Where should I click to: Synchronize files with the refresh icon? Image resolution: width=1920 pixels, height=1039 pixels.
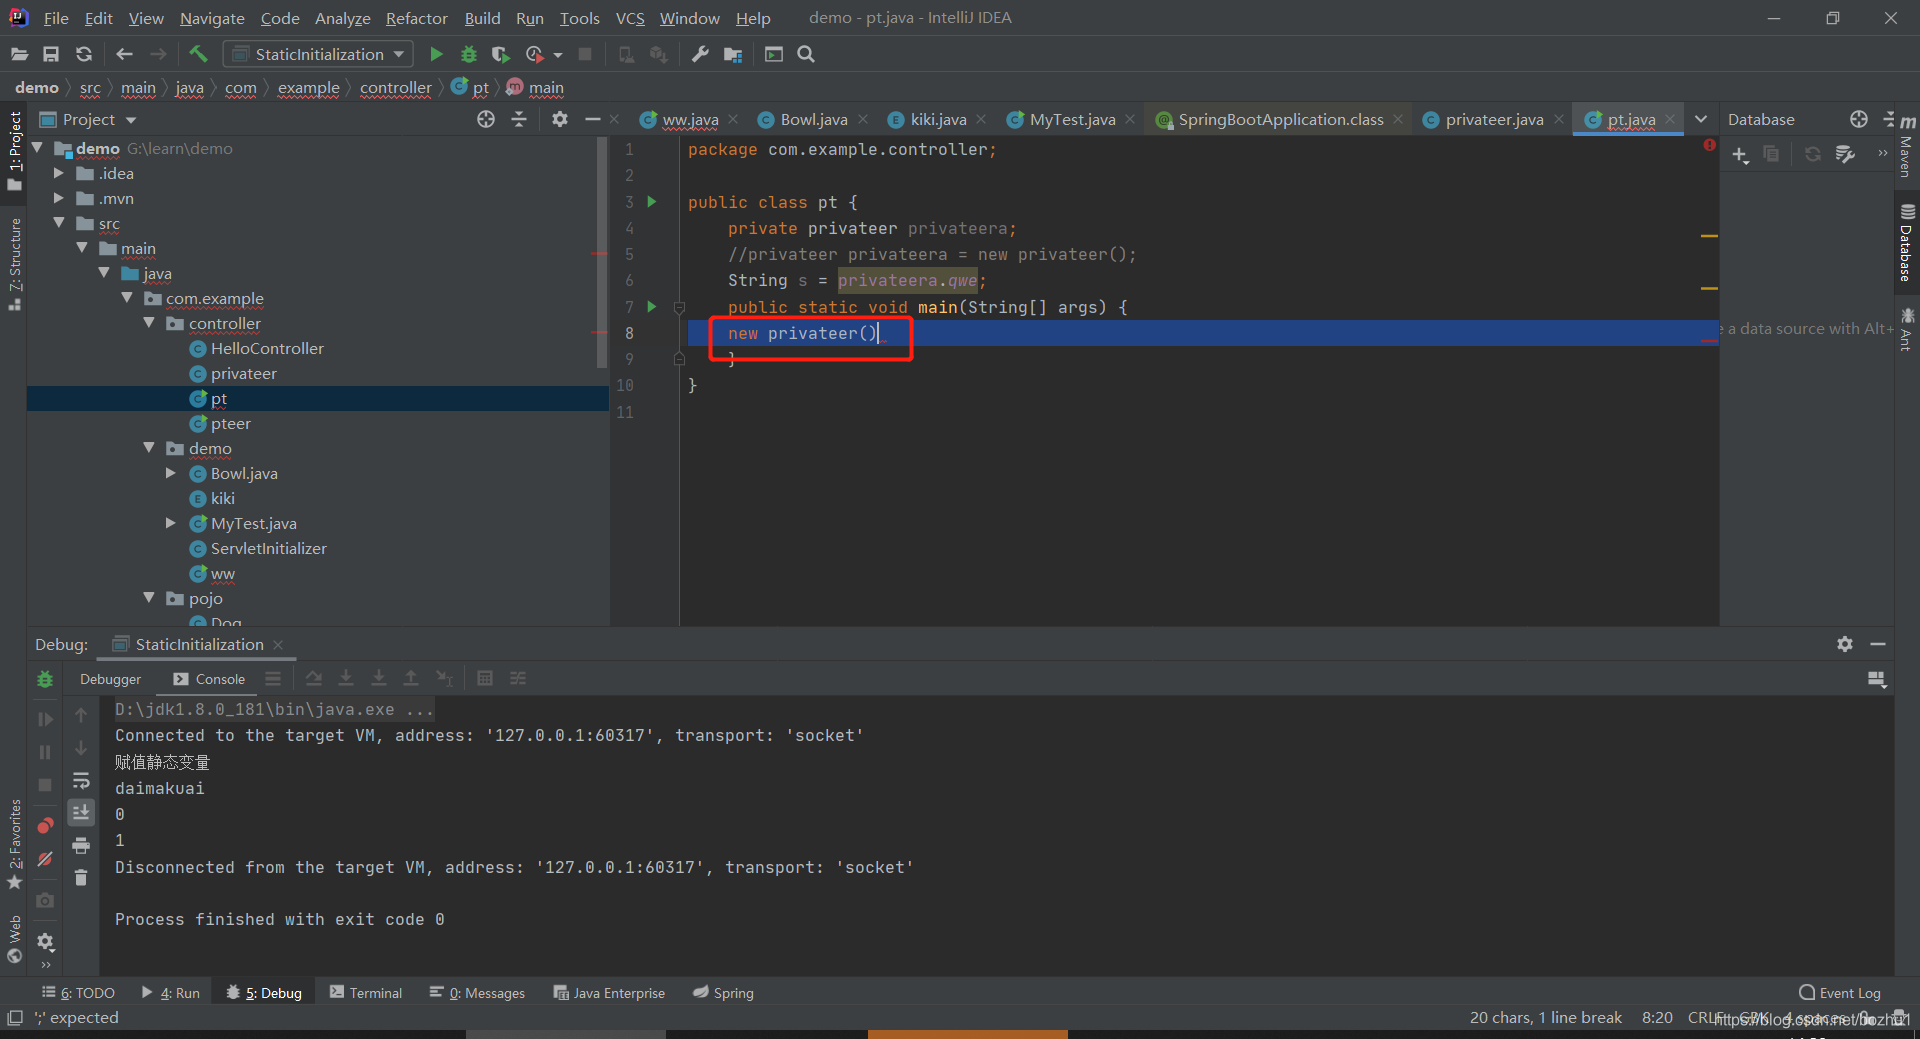click(84, 54)
